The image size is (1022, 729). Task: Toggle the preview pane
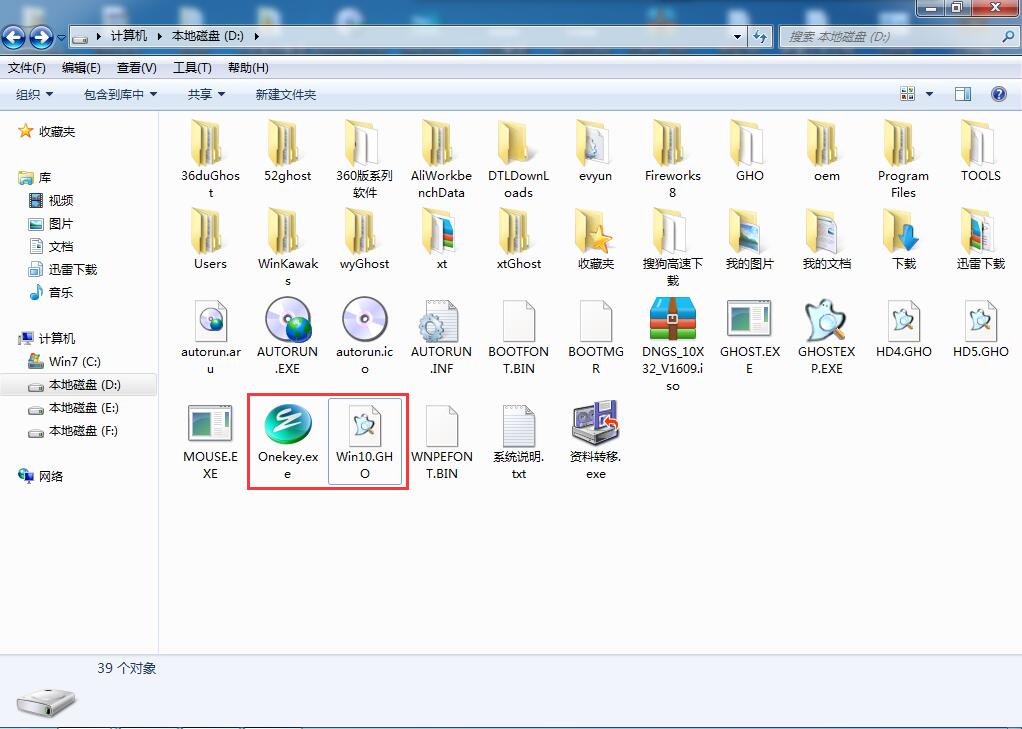click(x=962, y=93)
